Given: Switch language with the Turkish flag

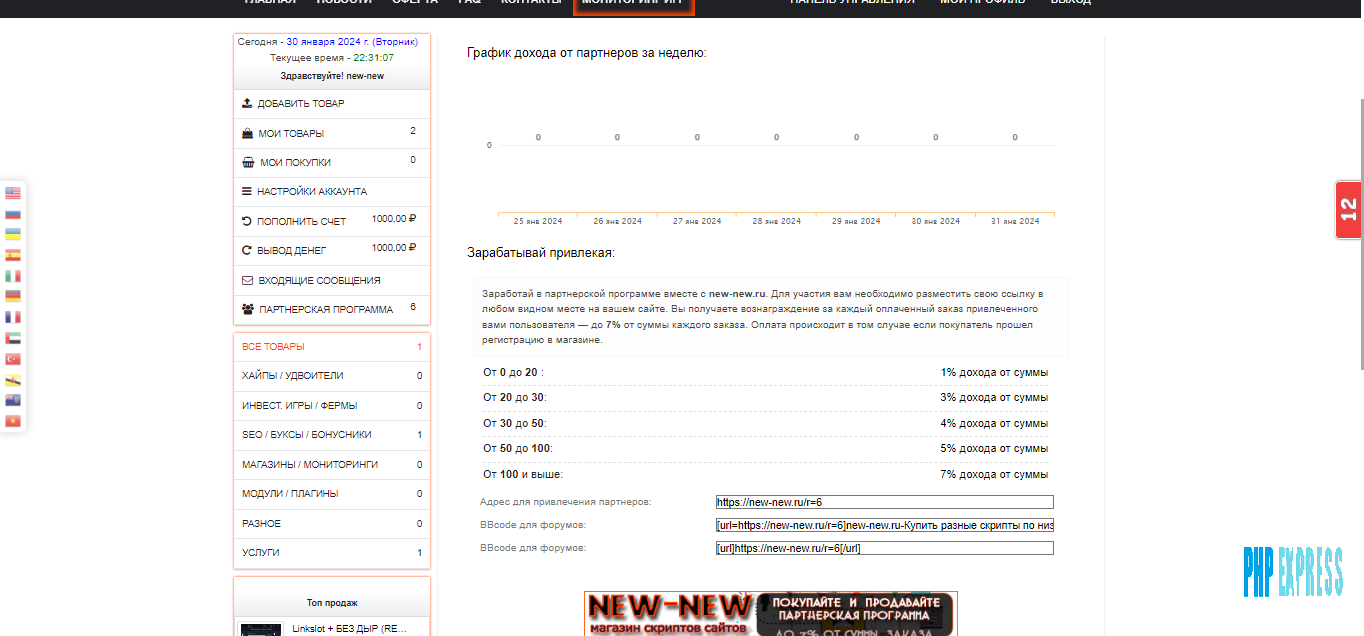Looking at the screenshot, I should pos(13,359).
